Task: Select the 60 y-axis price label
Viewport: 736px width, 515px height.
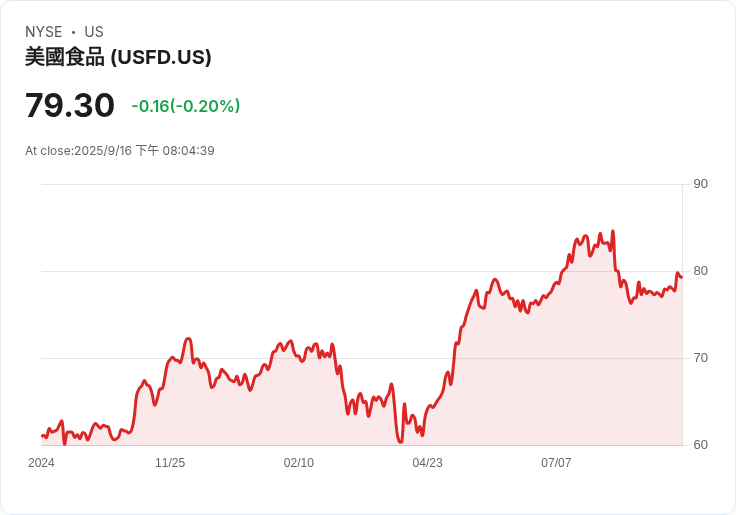Action: (700, 445)
